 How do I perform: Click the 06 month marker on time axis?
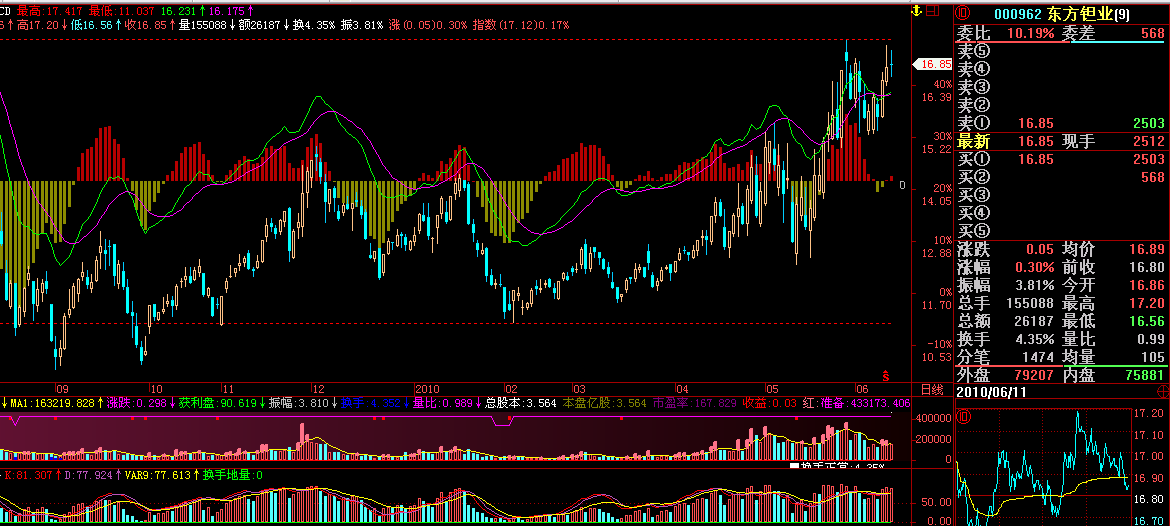click(861, 389)
